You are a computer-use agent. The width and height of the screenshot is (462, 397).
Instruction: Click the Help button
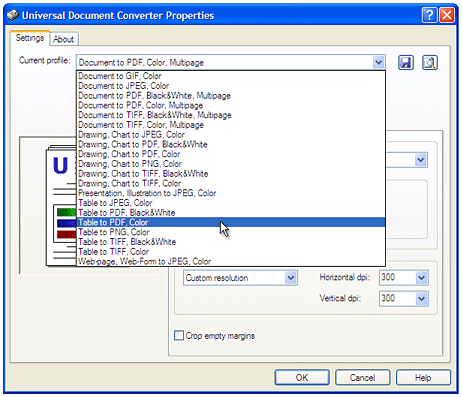click(423, 378)
